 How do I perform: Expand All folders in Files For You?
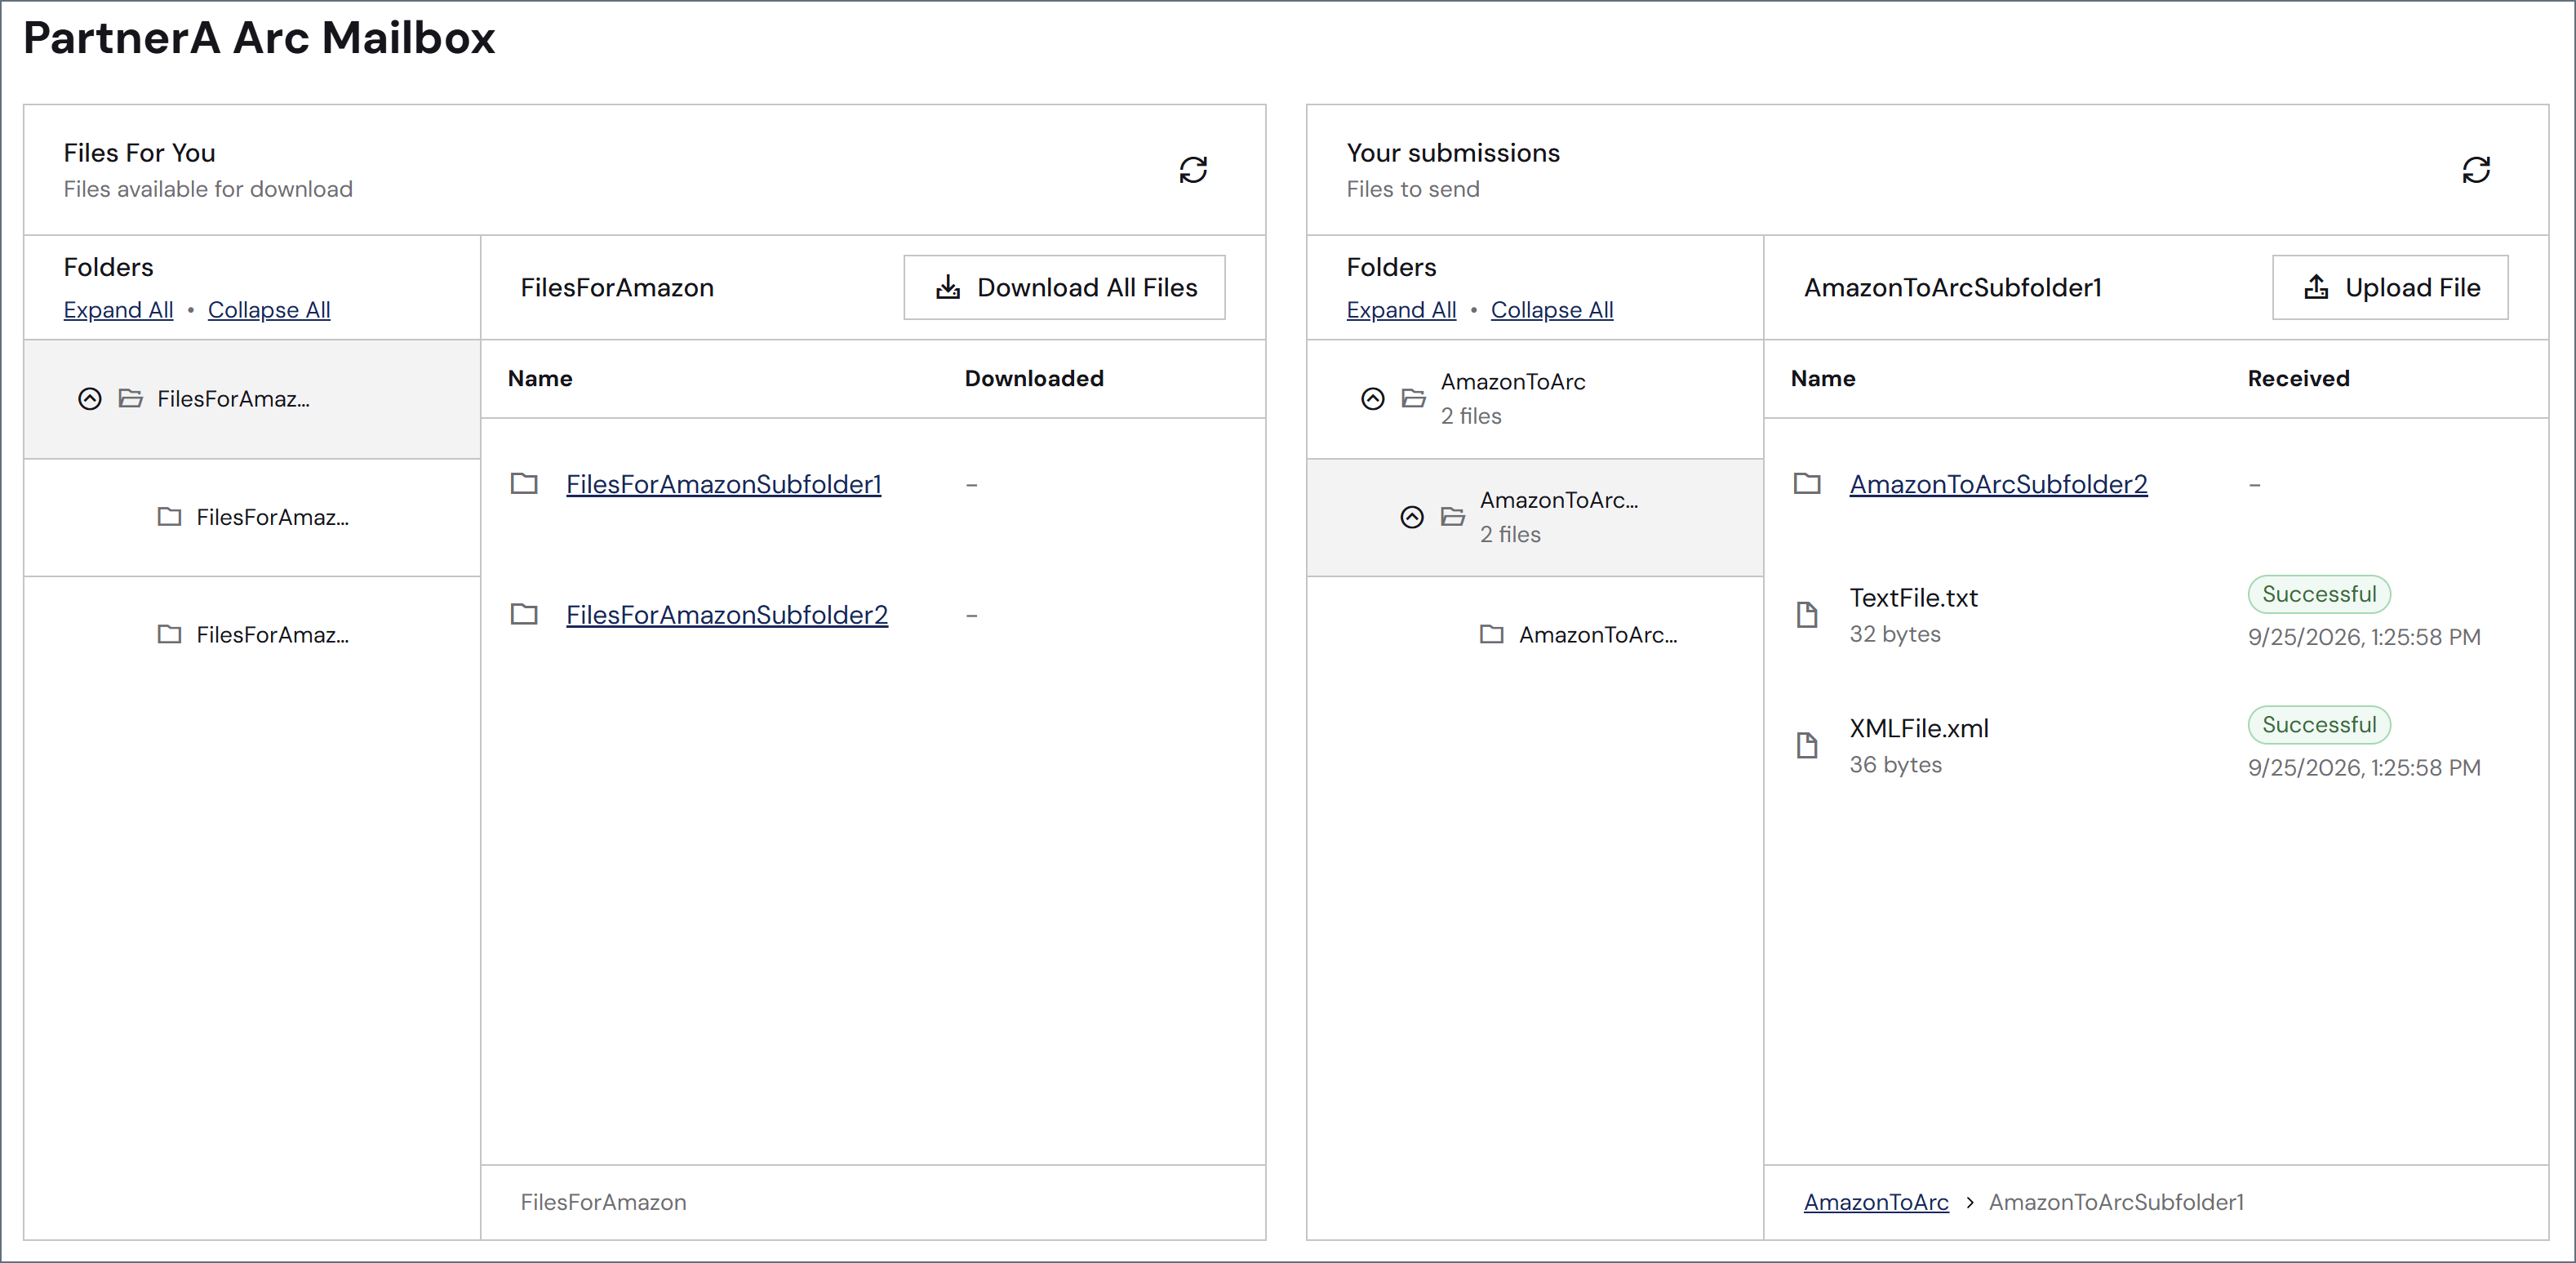pyautogui.click(x=118, y=310)
